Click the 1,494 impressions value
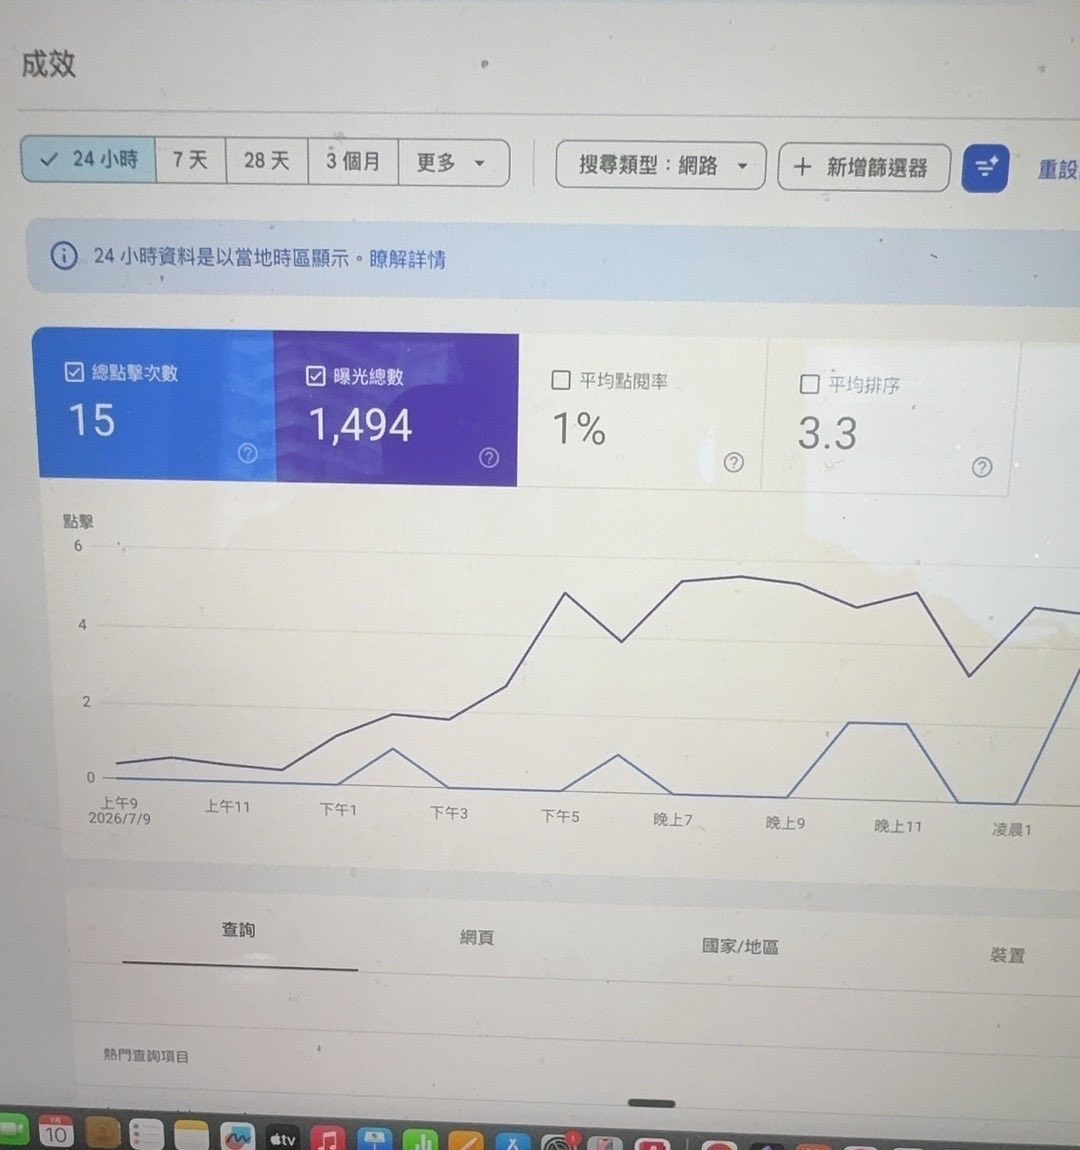The width and height of the screenshot is (1080, 1150). (360, 425)
